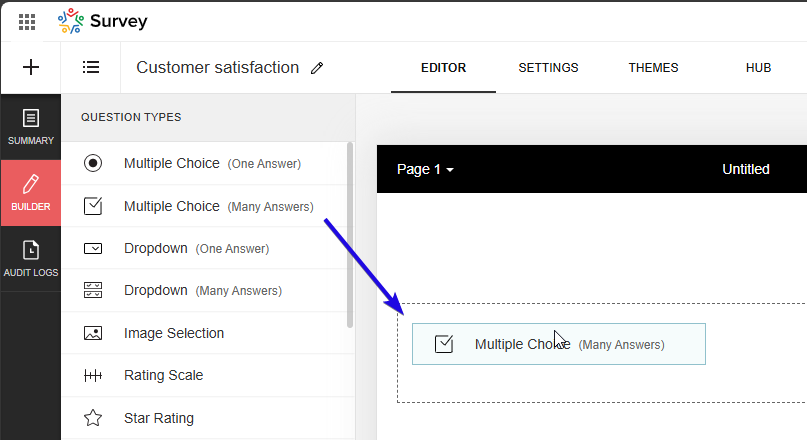Select the Builder sidebar icon
This screenshot has width=807, height=440.
click(x=31, y=193)
